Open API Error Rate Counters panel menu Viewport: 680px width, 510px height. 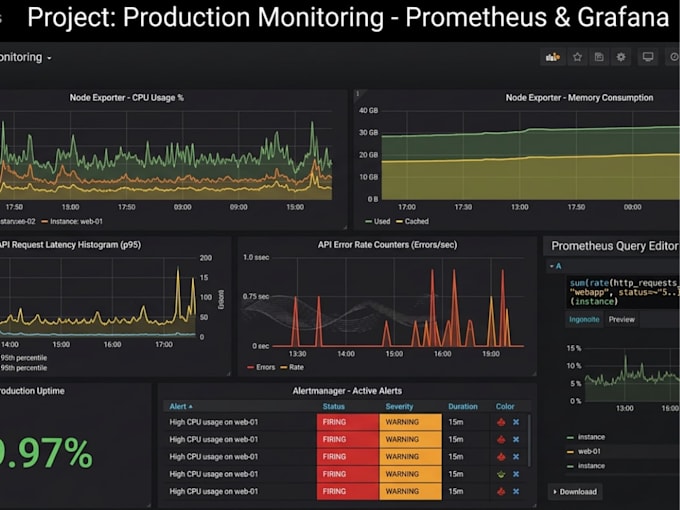[387, 245]
